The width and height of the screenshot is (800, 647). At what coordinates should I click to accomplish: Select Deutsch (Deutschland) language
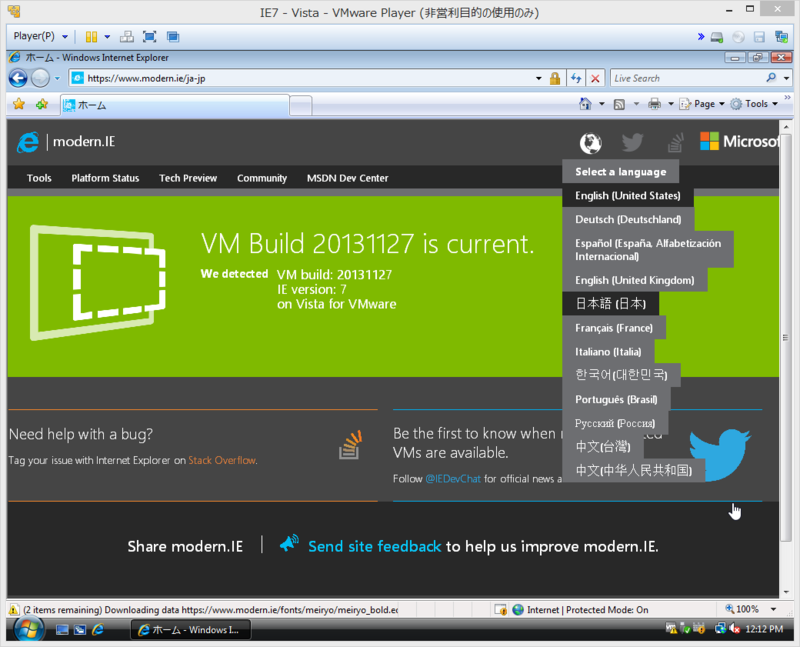tap(628, 219)
